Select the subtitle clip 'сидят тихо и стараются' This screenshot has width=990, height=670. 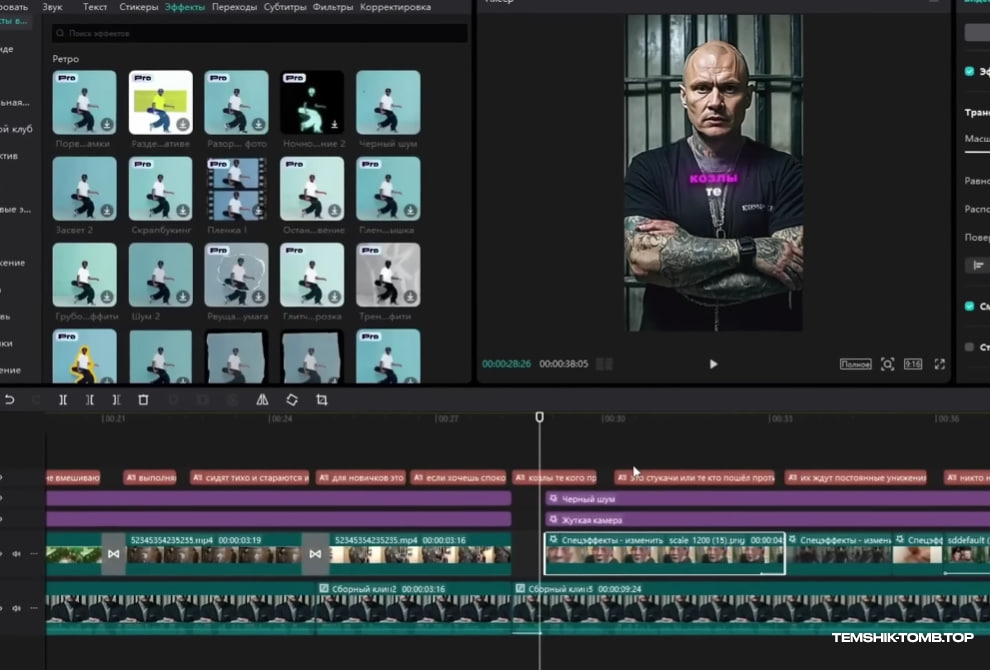pyautogui.click(x=249, y=477)
